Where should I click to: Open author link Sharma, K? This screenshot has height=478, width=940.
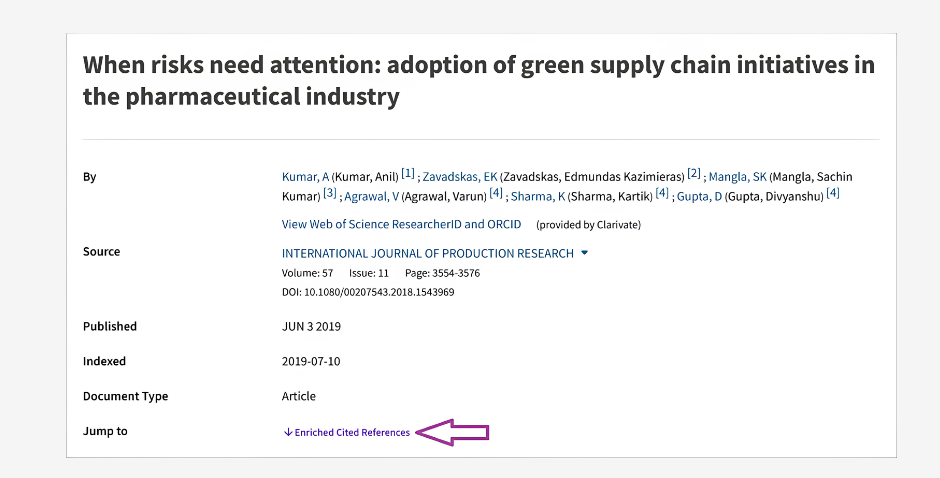pyautogui.click(x=538, y=197)
